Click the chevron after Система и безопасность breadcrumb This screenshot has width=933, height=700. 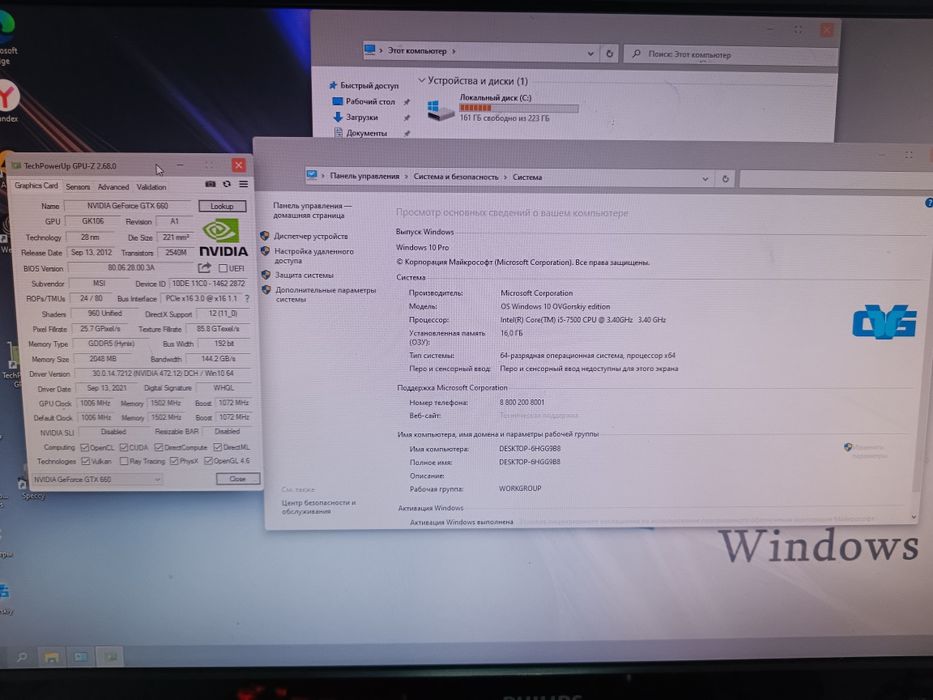(506, 177)
